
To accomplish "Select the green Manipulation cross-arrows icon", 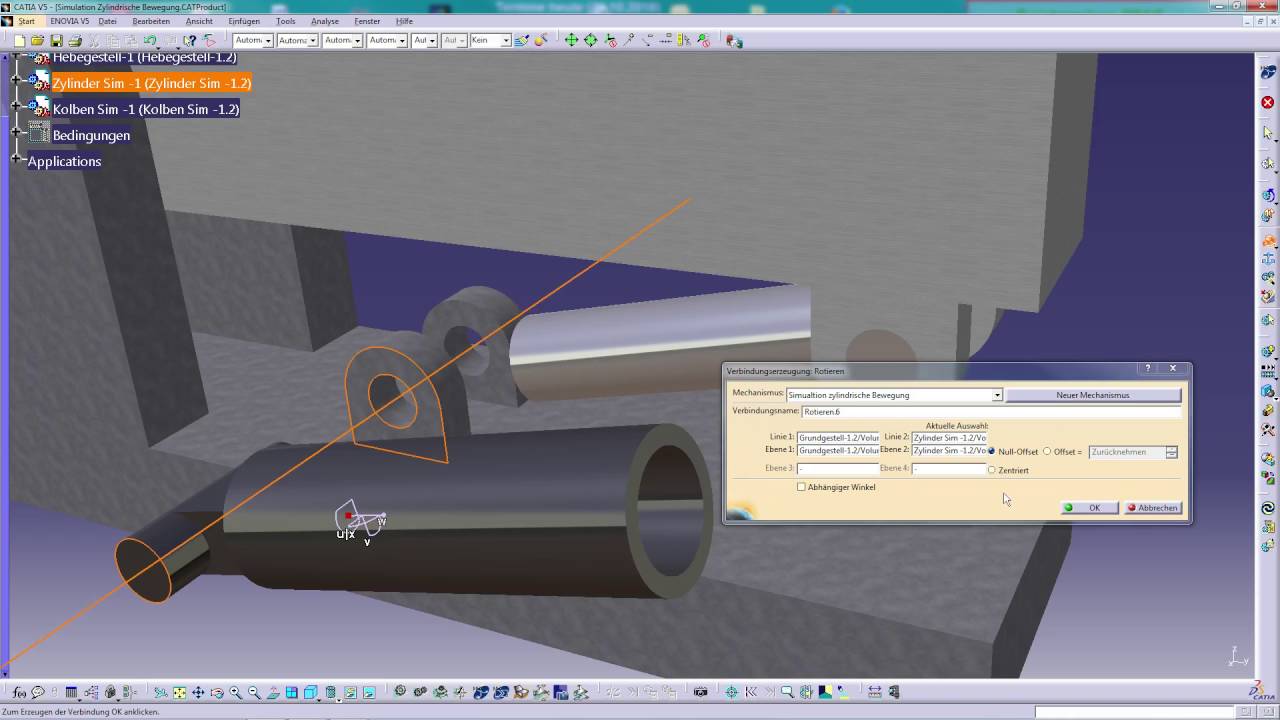I will pyautogui.click(x=571, y=41).
